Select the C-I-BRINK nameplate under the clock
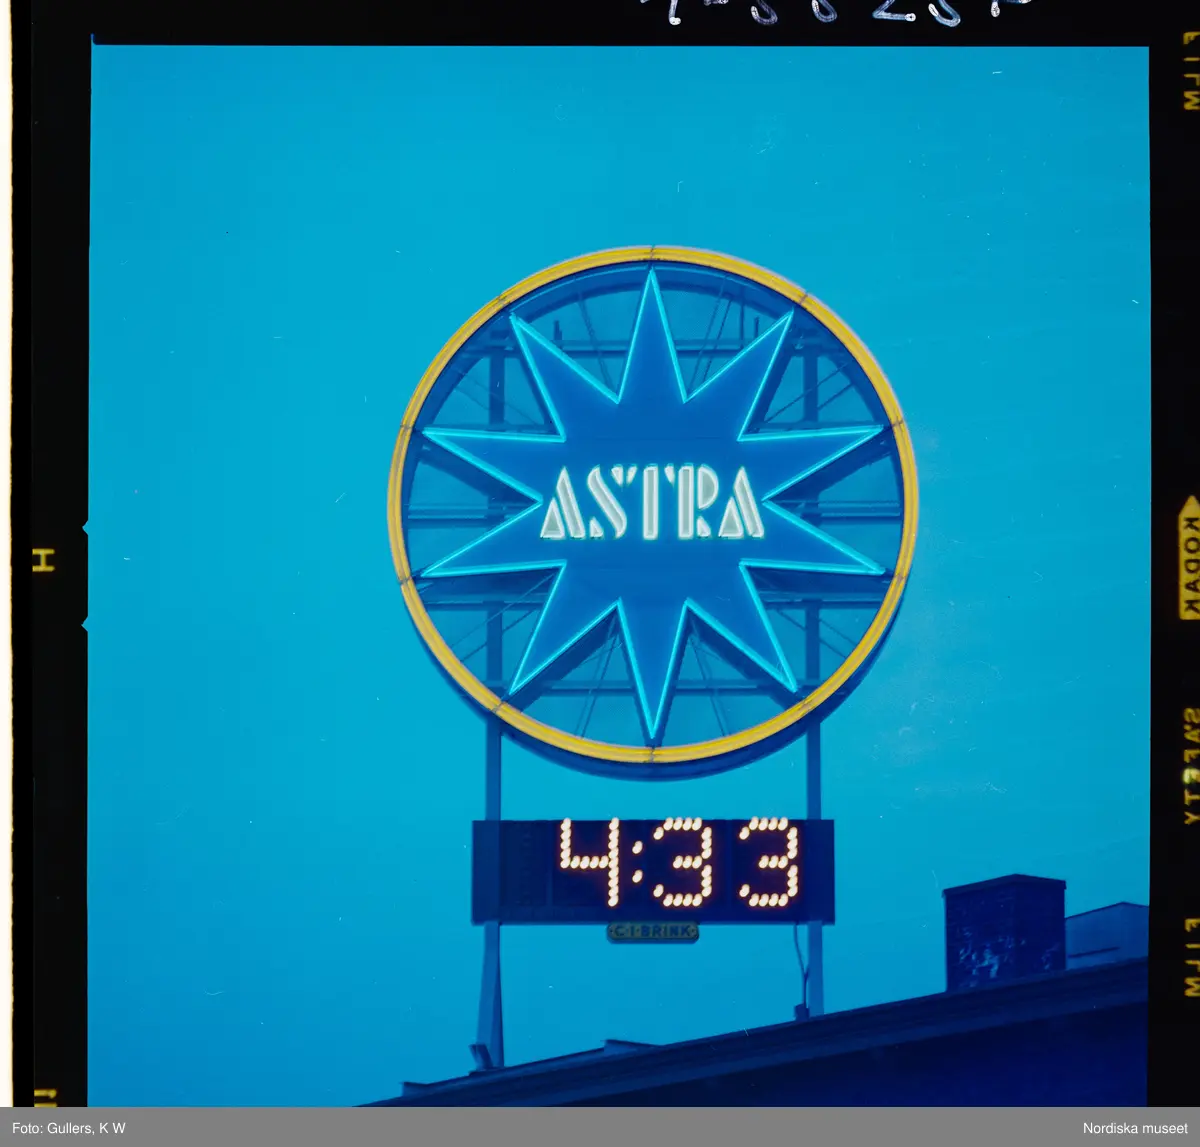The width and height of the screenshot is (1200, 1147). 652,932
